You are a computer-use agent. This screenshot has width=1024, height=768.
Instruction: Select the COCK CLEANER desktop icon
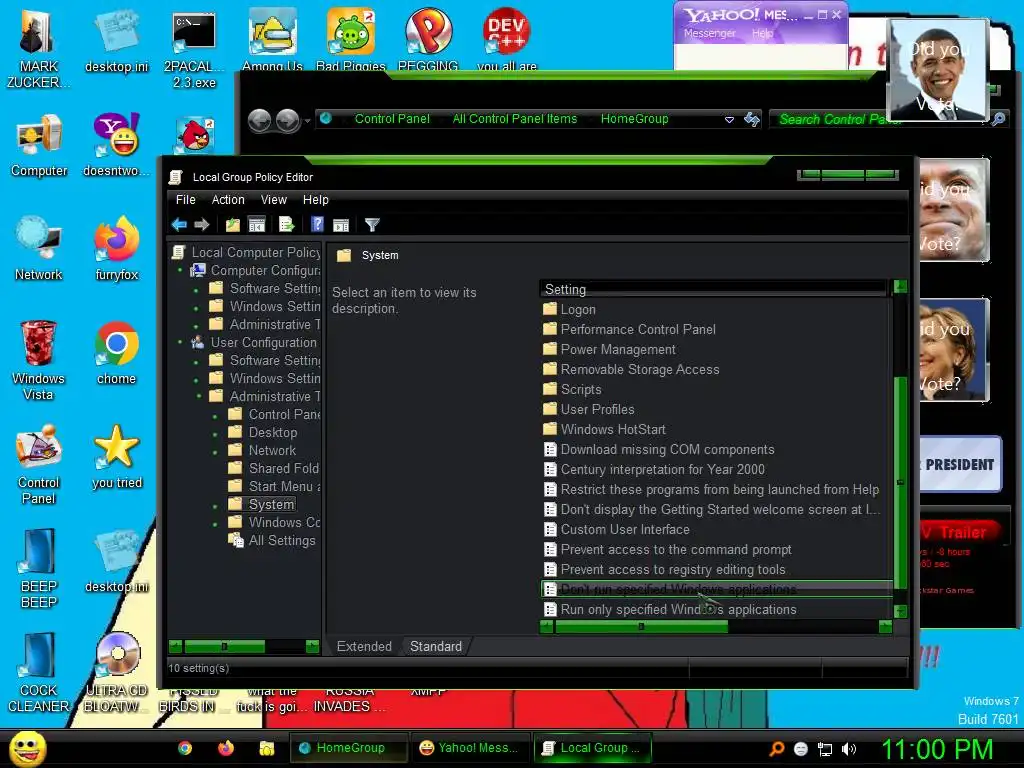(x=38, y=673)
